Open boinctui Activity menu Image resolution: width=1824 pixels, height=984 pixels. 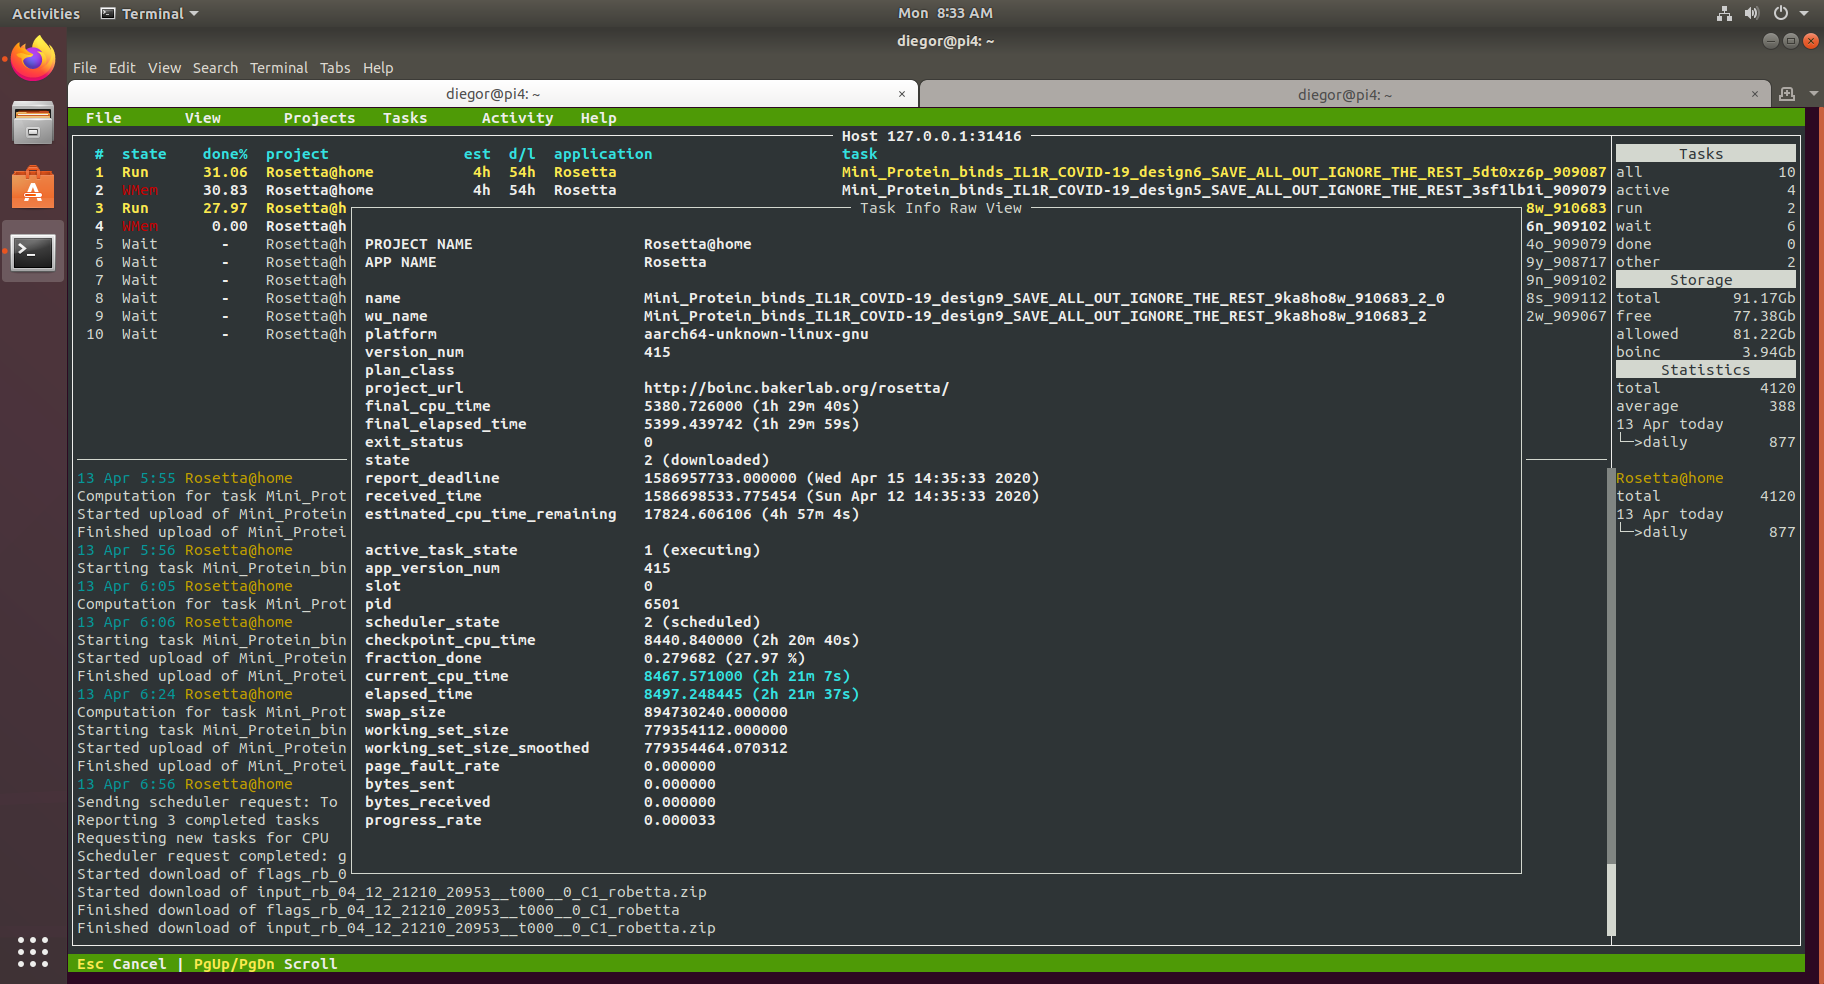(x=517, y=118)
